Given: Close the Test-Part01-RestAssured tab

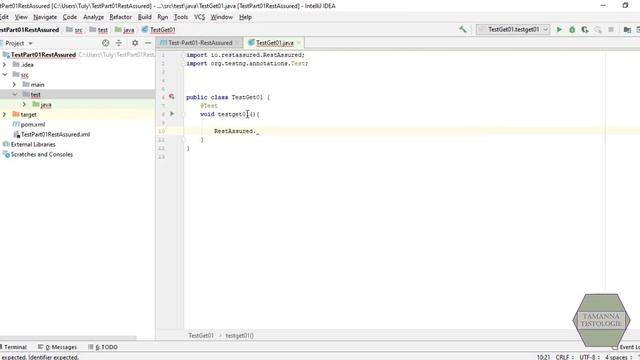Looking at the screenshot, I should tap(237, 43).
